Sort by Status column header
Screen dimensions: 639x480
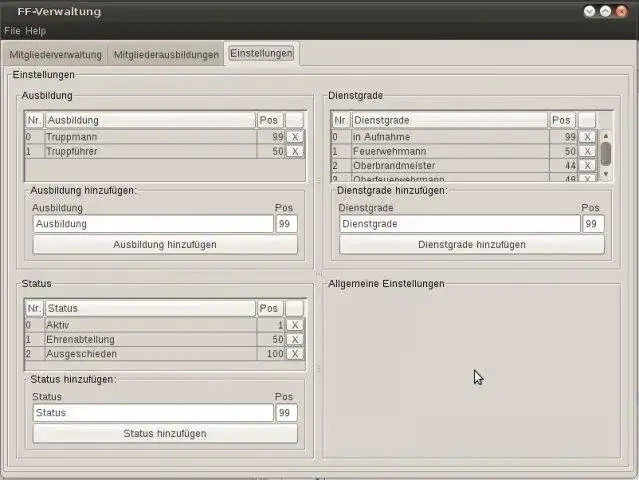(150, 308)
